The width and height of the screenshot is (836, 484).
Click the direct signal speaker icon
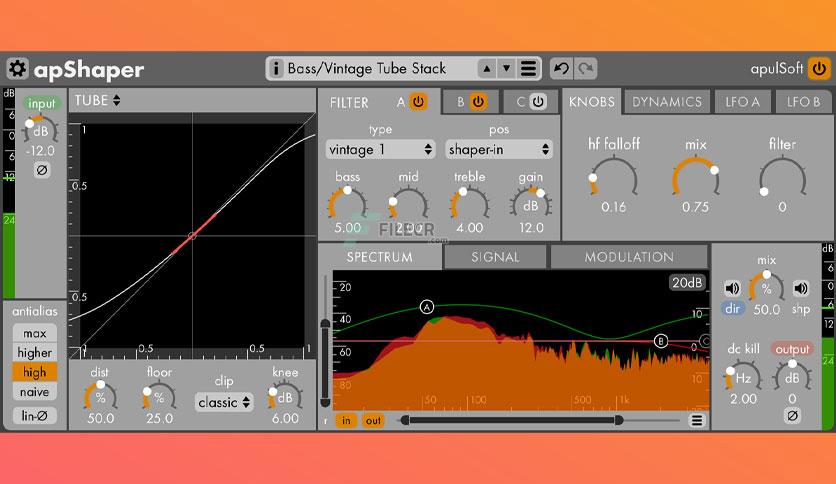[732, 288]
